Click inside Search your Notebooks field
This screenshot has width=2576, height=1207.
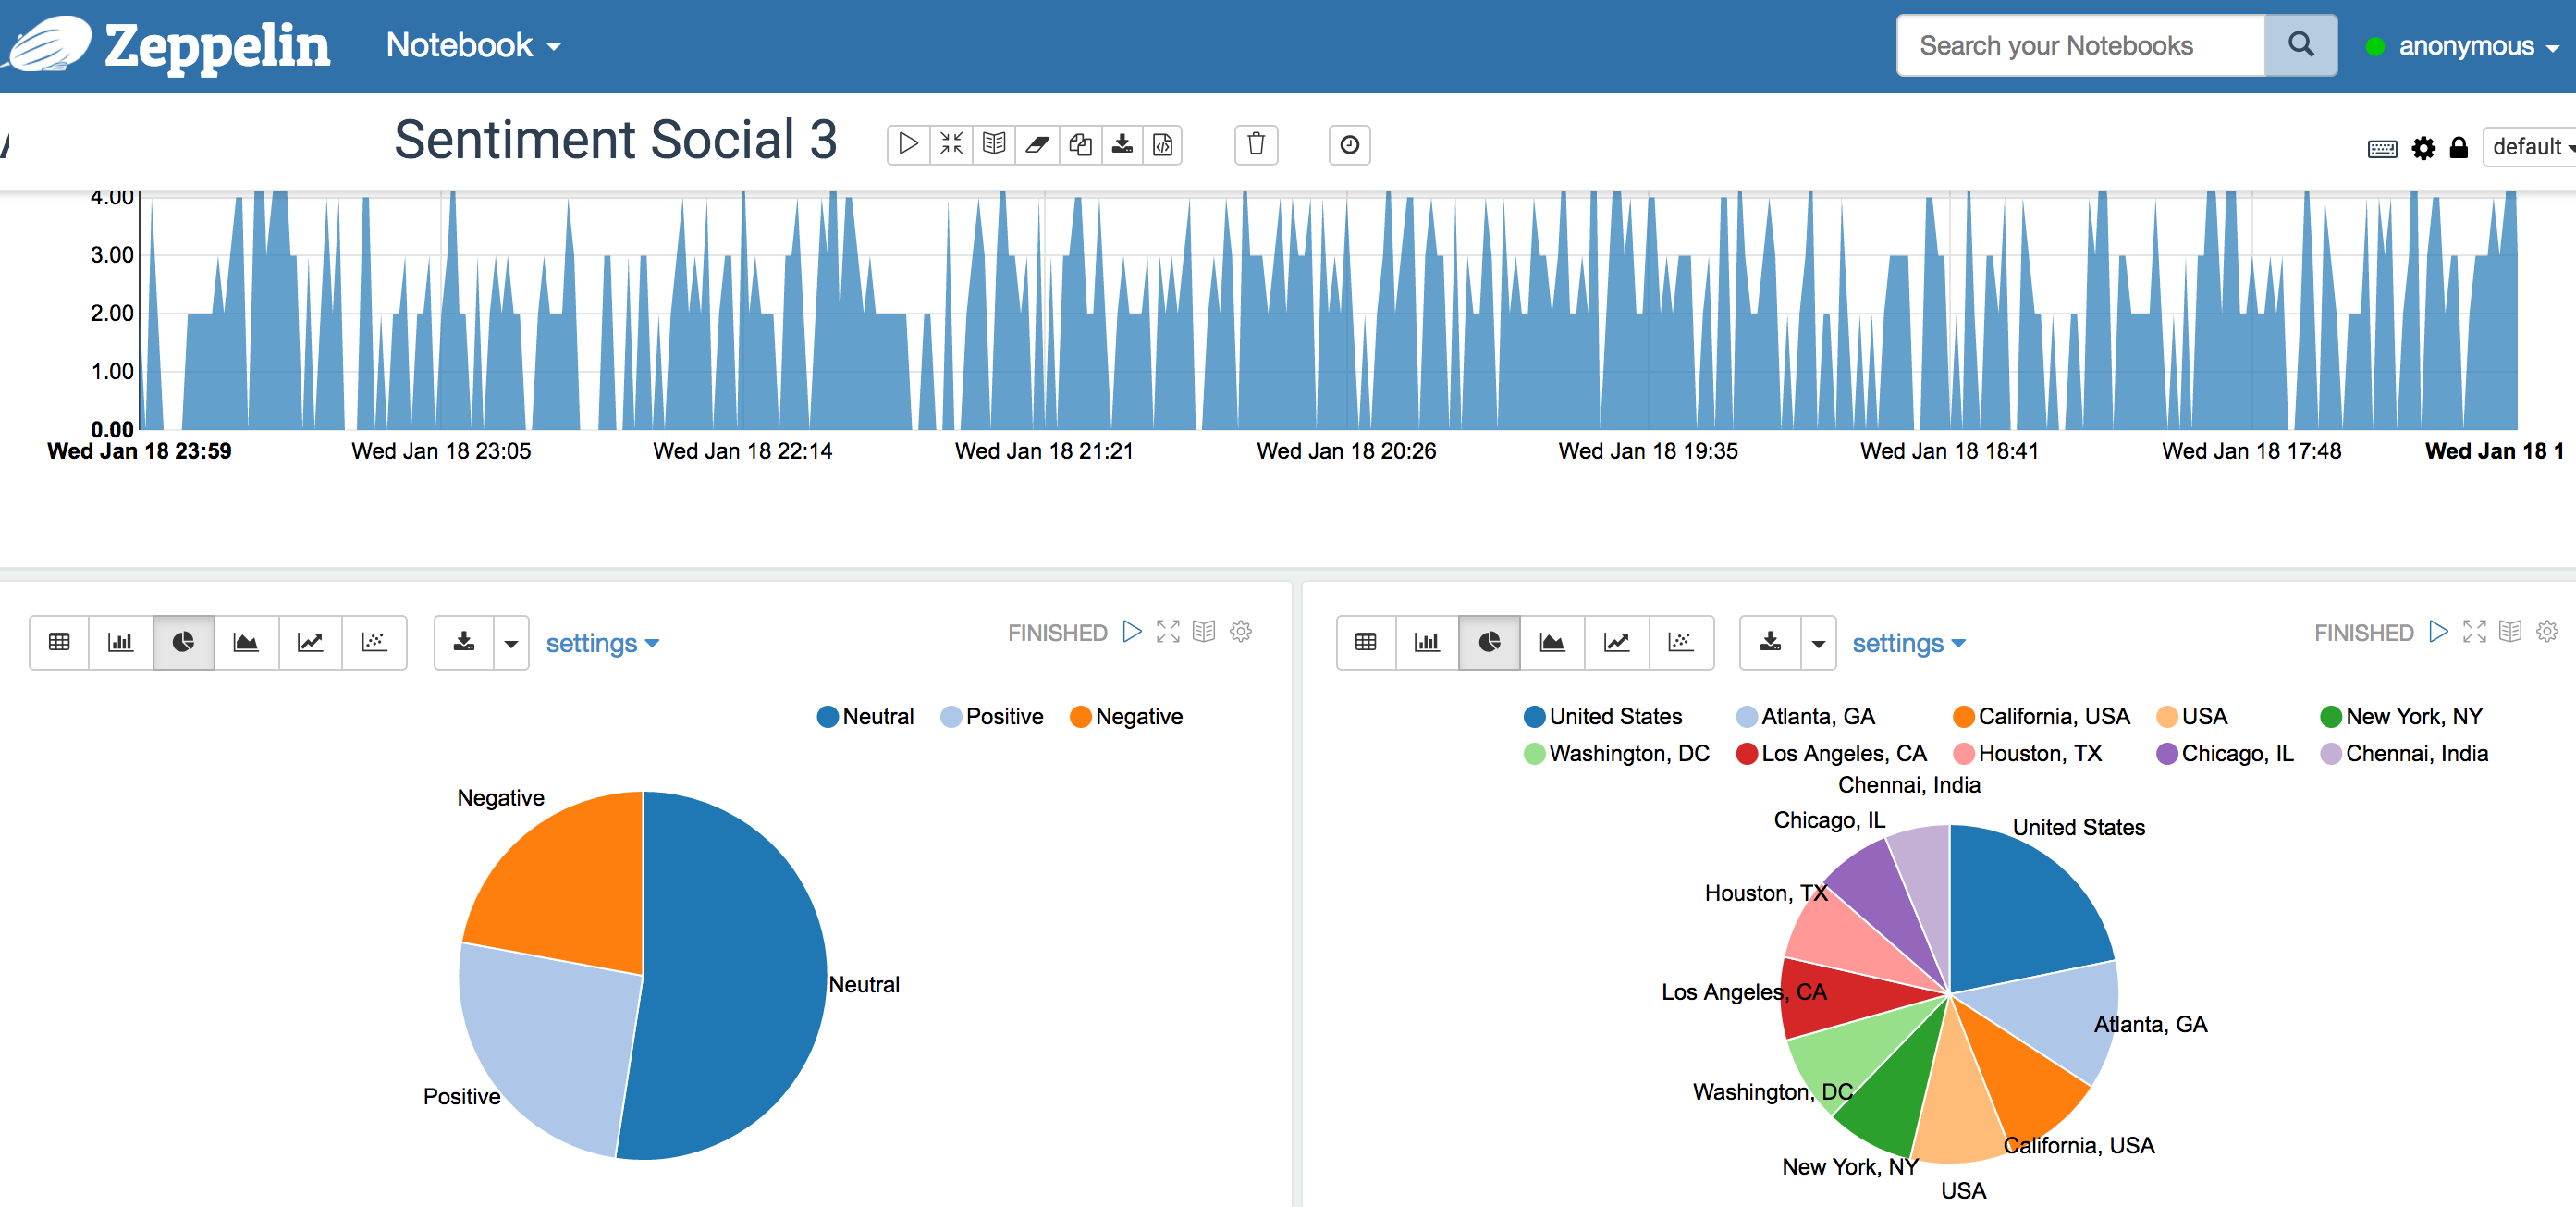point(2079,46)
